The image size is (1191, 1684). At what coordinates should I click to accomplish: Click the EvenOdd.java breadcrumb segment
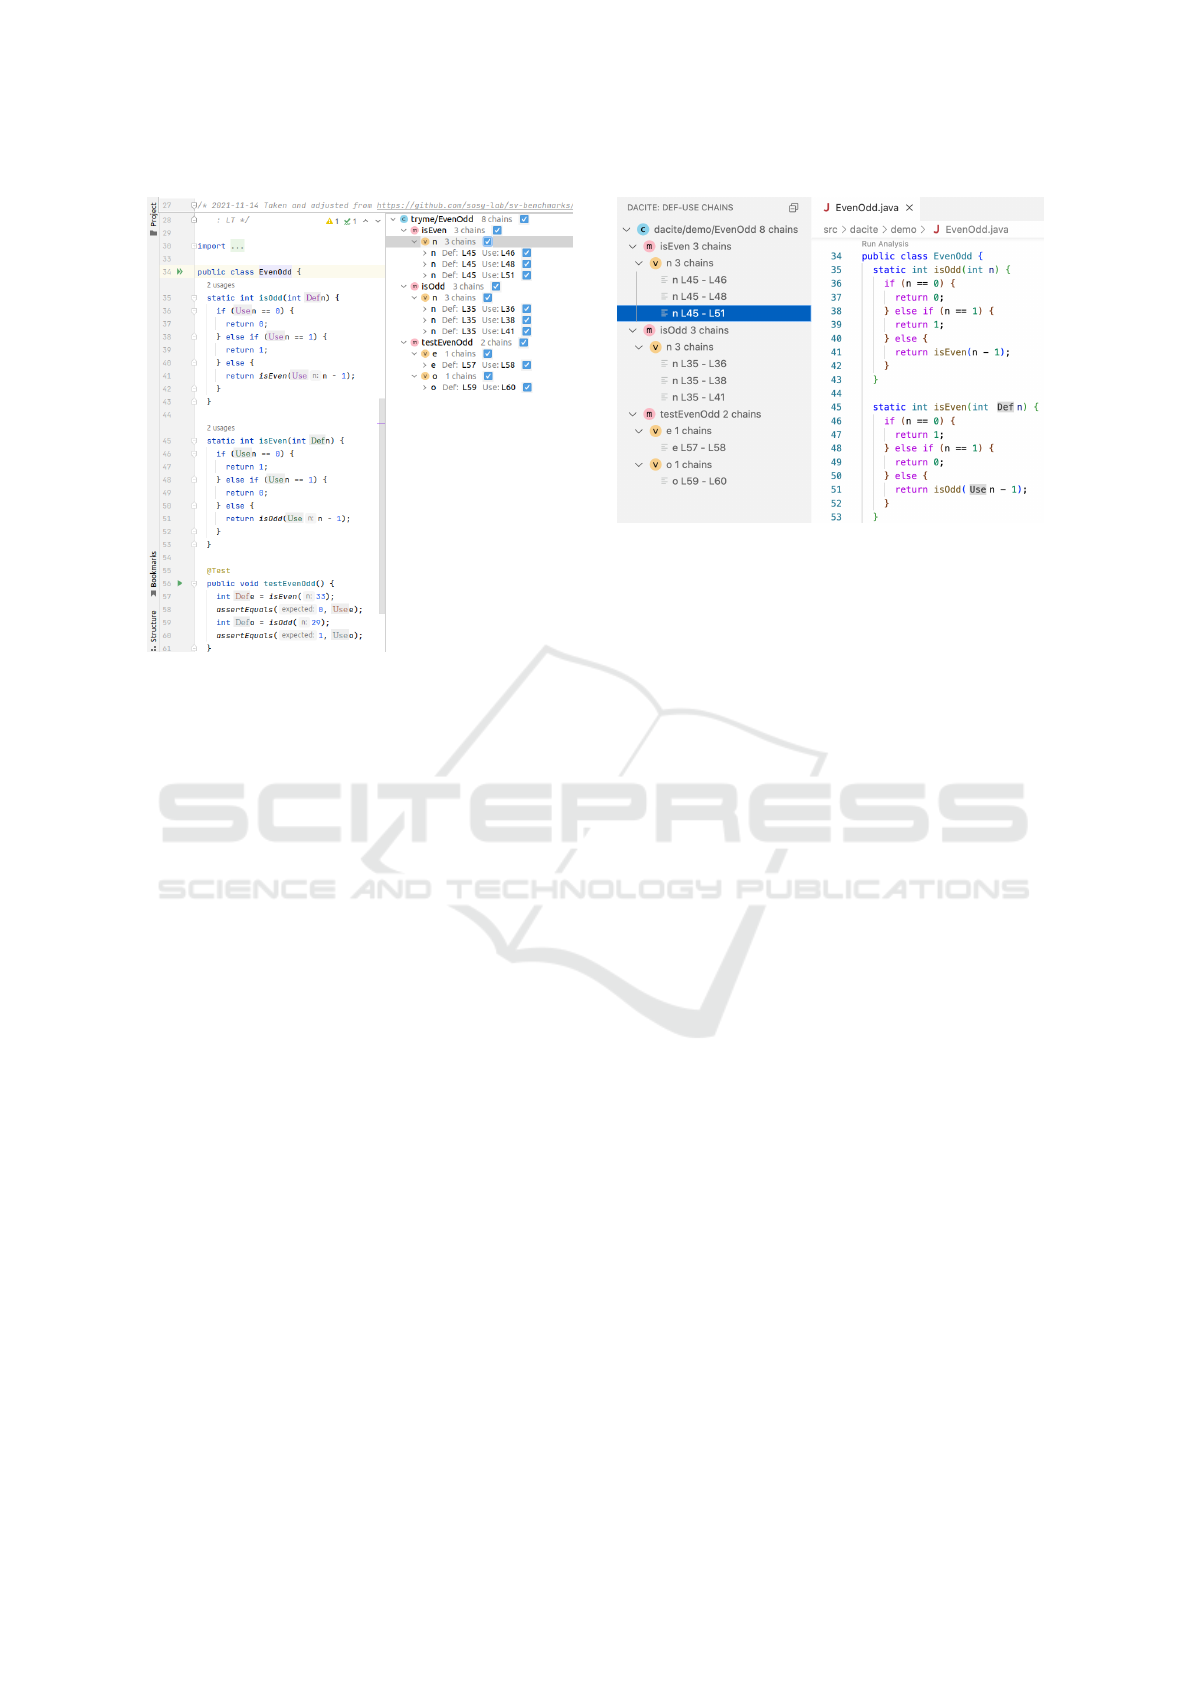click(977, 229)
